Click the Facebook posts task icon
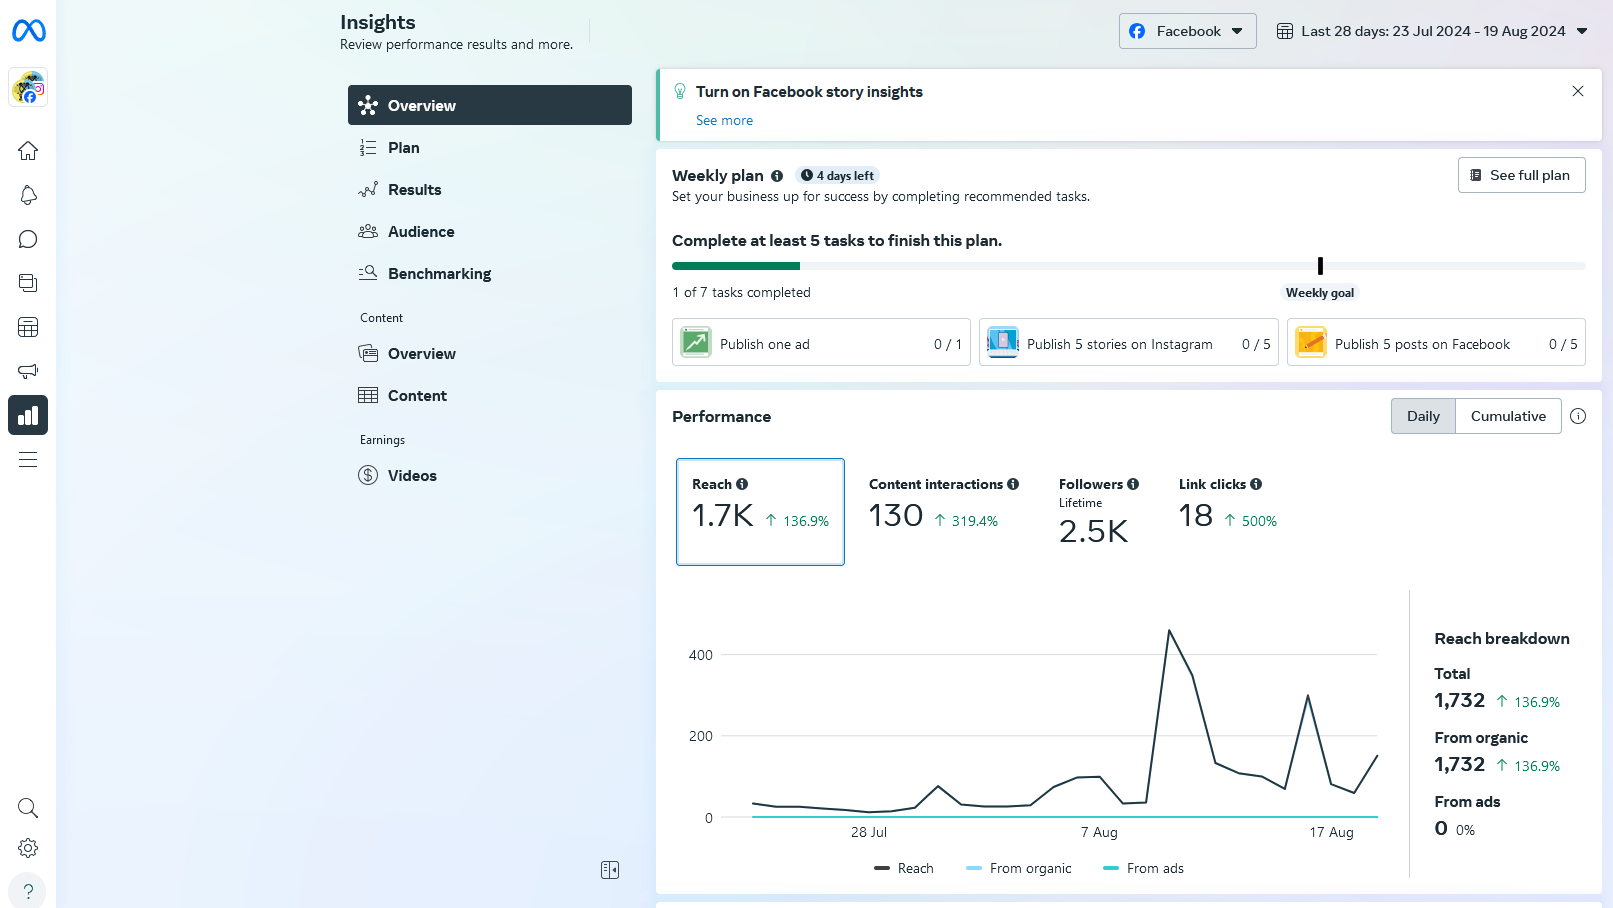The height and width of the screenshot is (908, 1613). (1311, 342)
